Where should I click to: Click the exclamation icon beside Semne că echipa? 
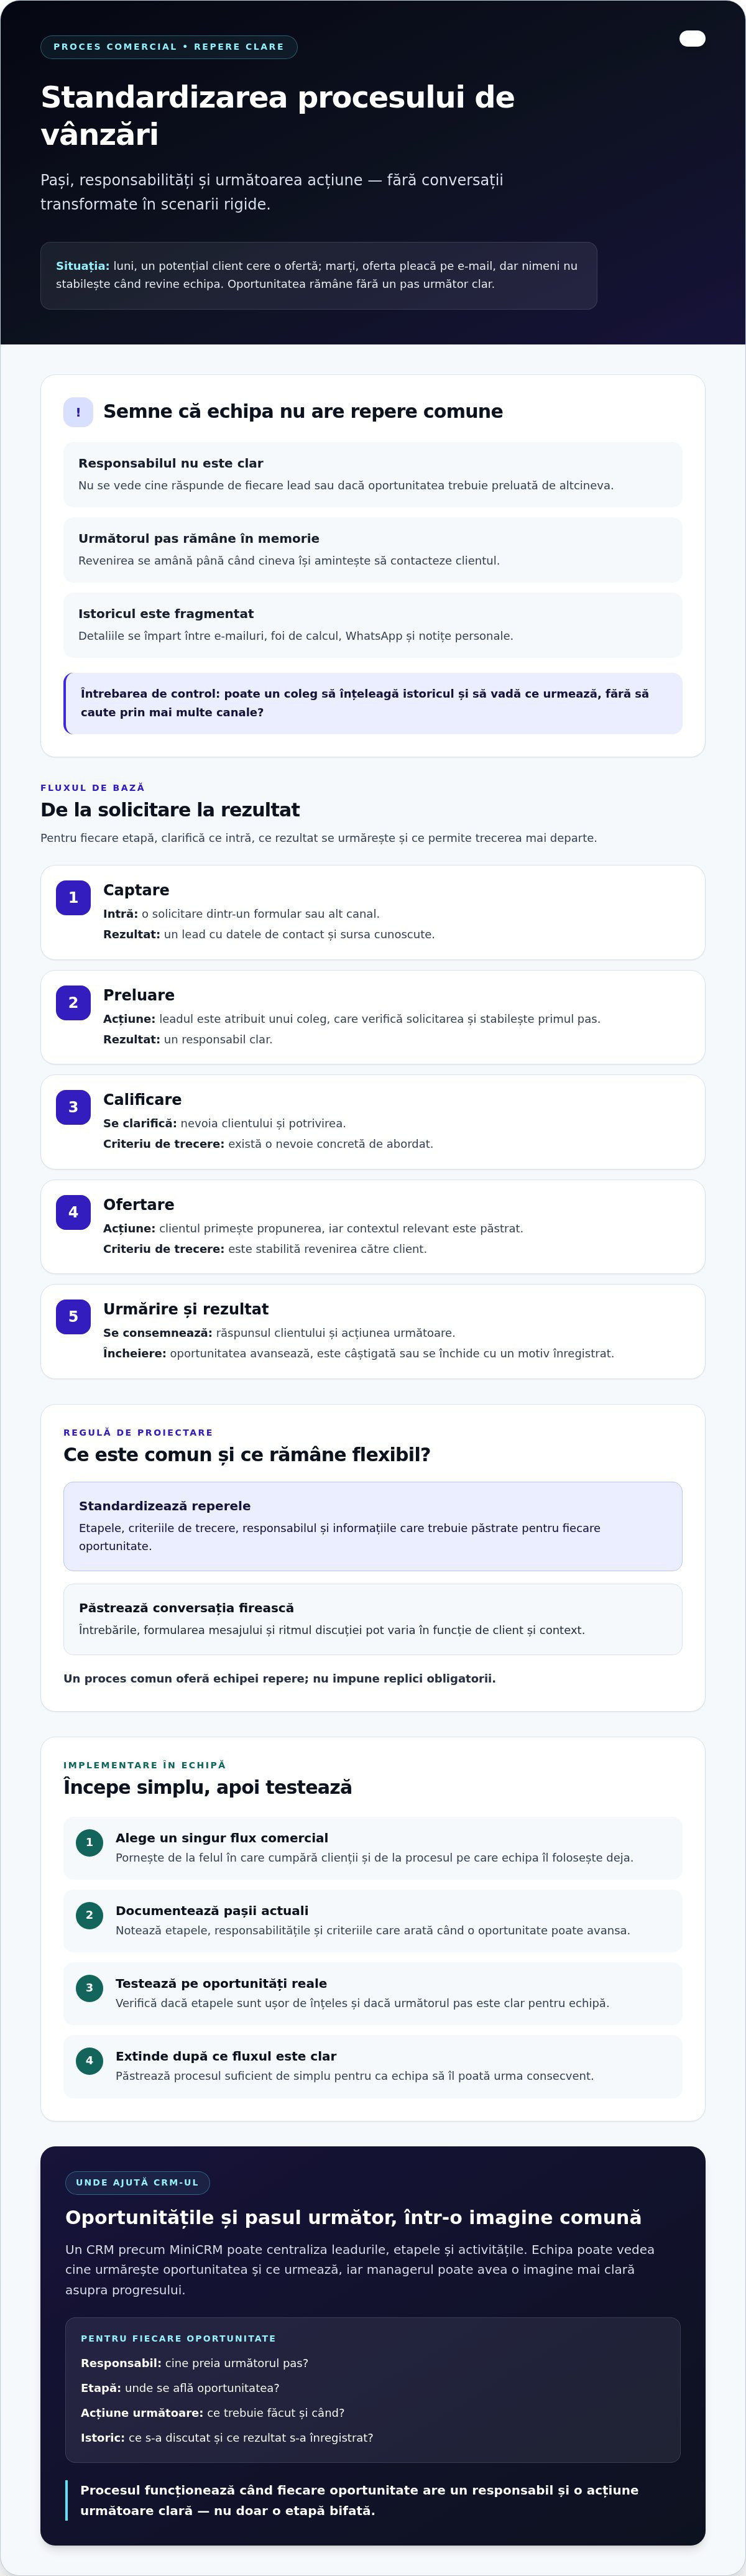[78, 412]
